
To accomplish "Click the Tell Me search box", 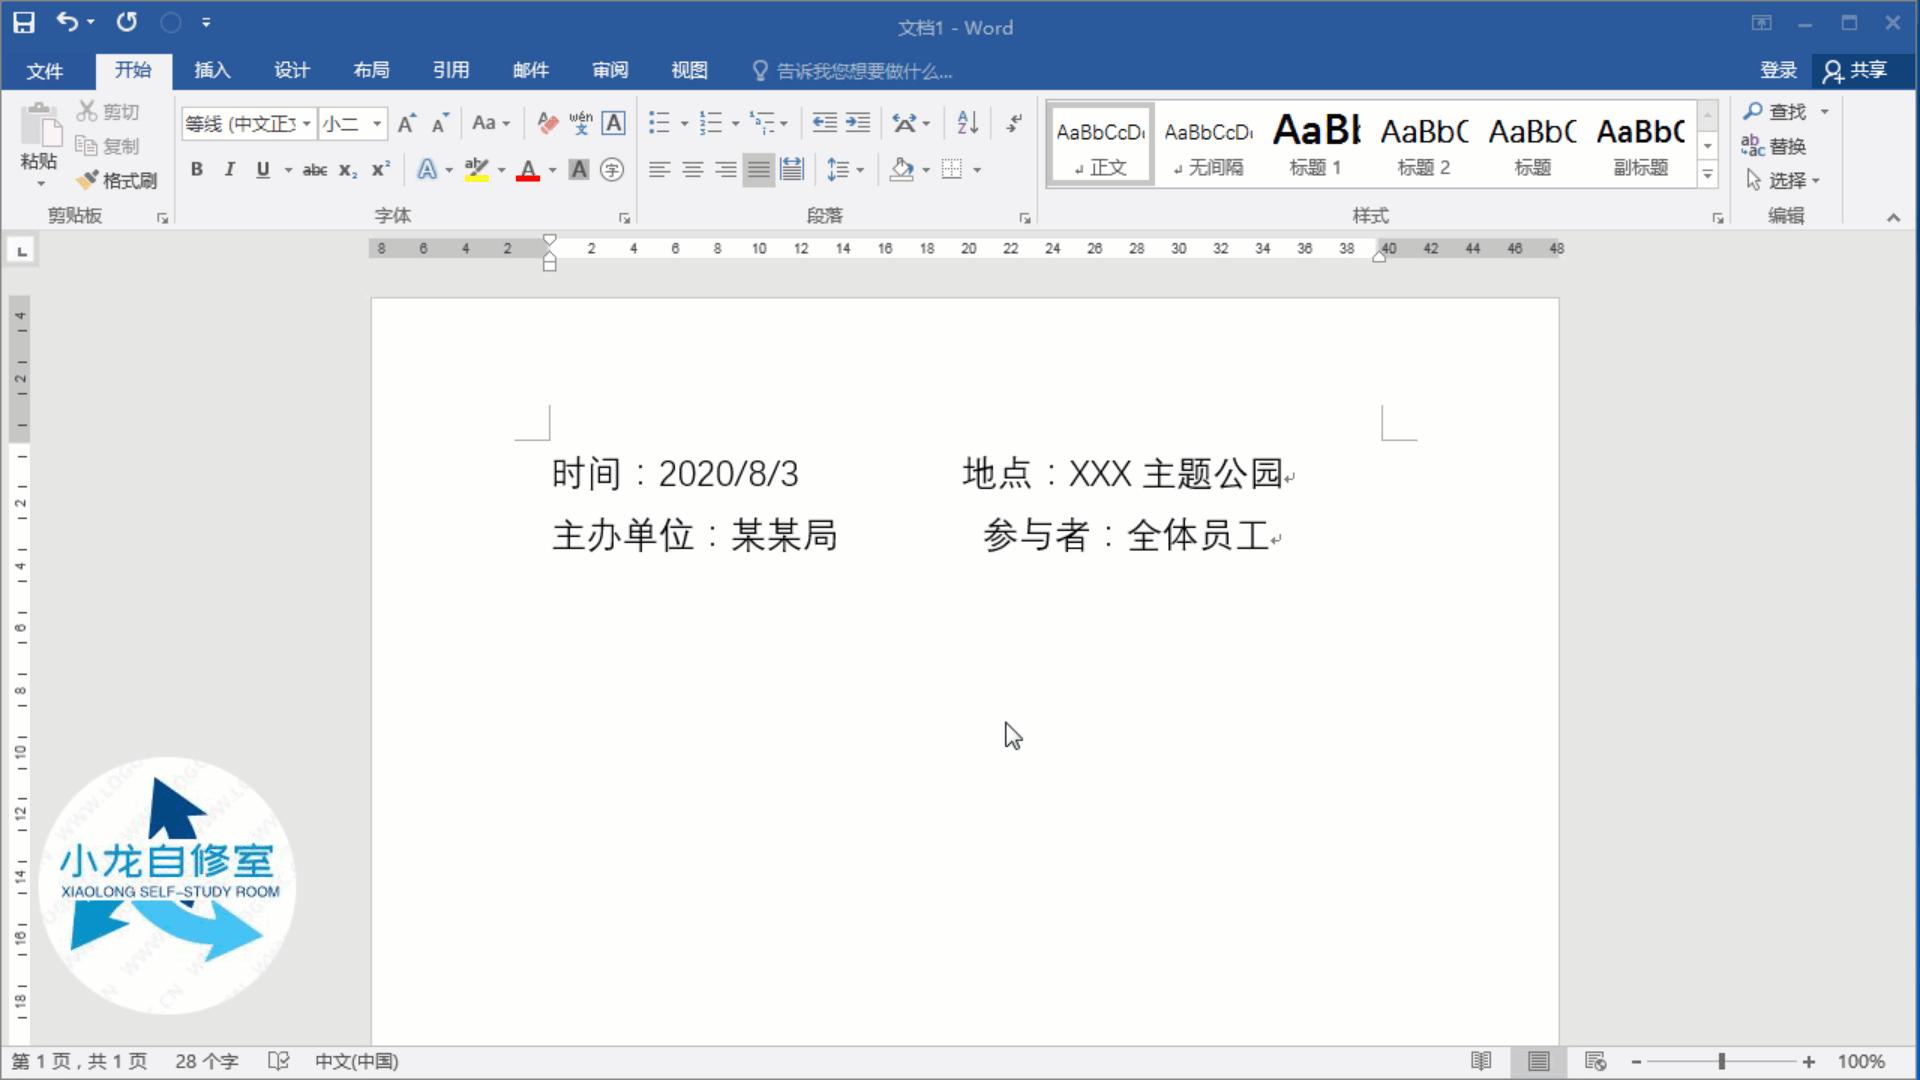I will [x=860, y=70].
